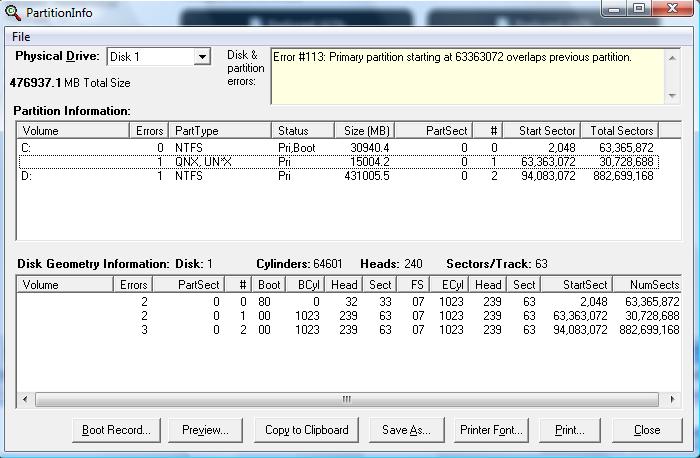Select the D: volume row
Image resolution: width=700 pixels, height=458 pixels.
click(x=338, y=176)
